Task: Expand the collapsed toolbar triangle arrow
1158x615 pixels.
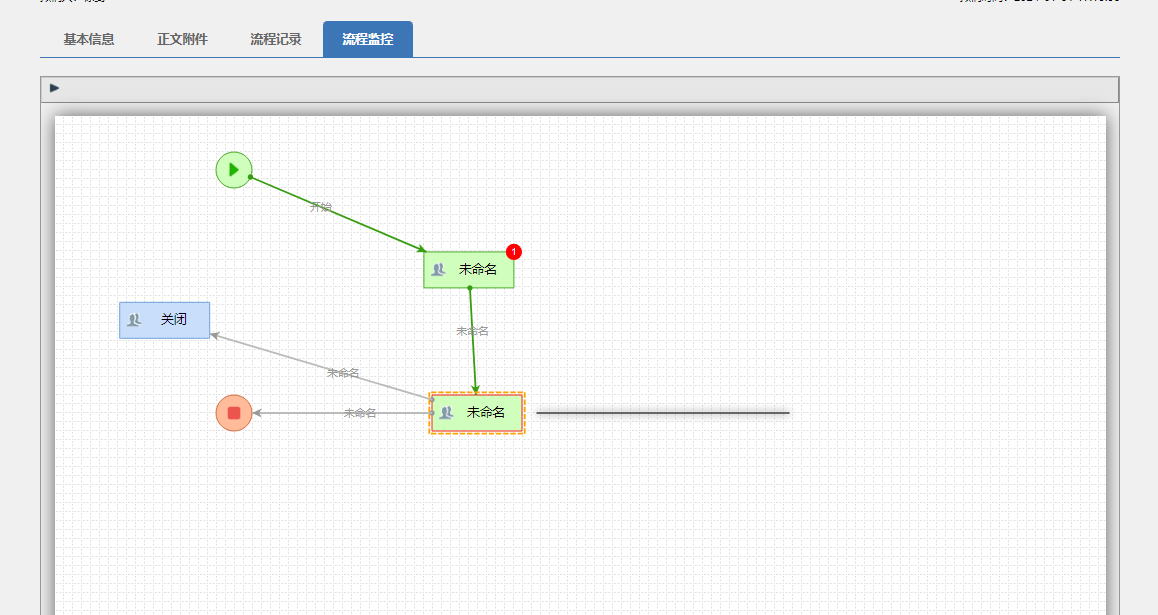Action: click(55, 88)
